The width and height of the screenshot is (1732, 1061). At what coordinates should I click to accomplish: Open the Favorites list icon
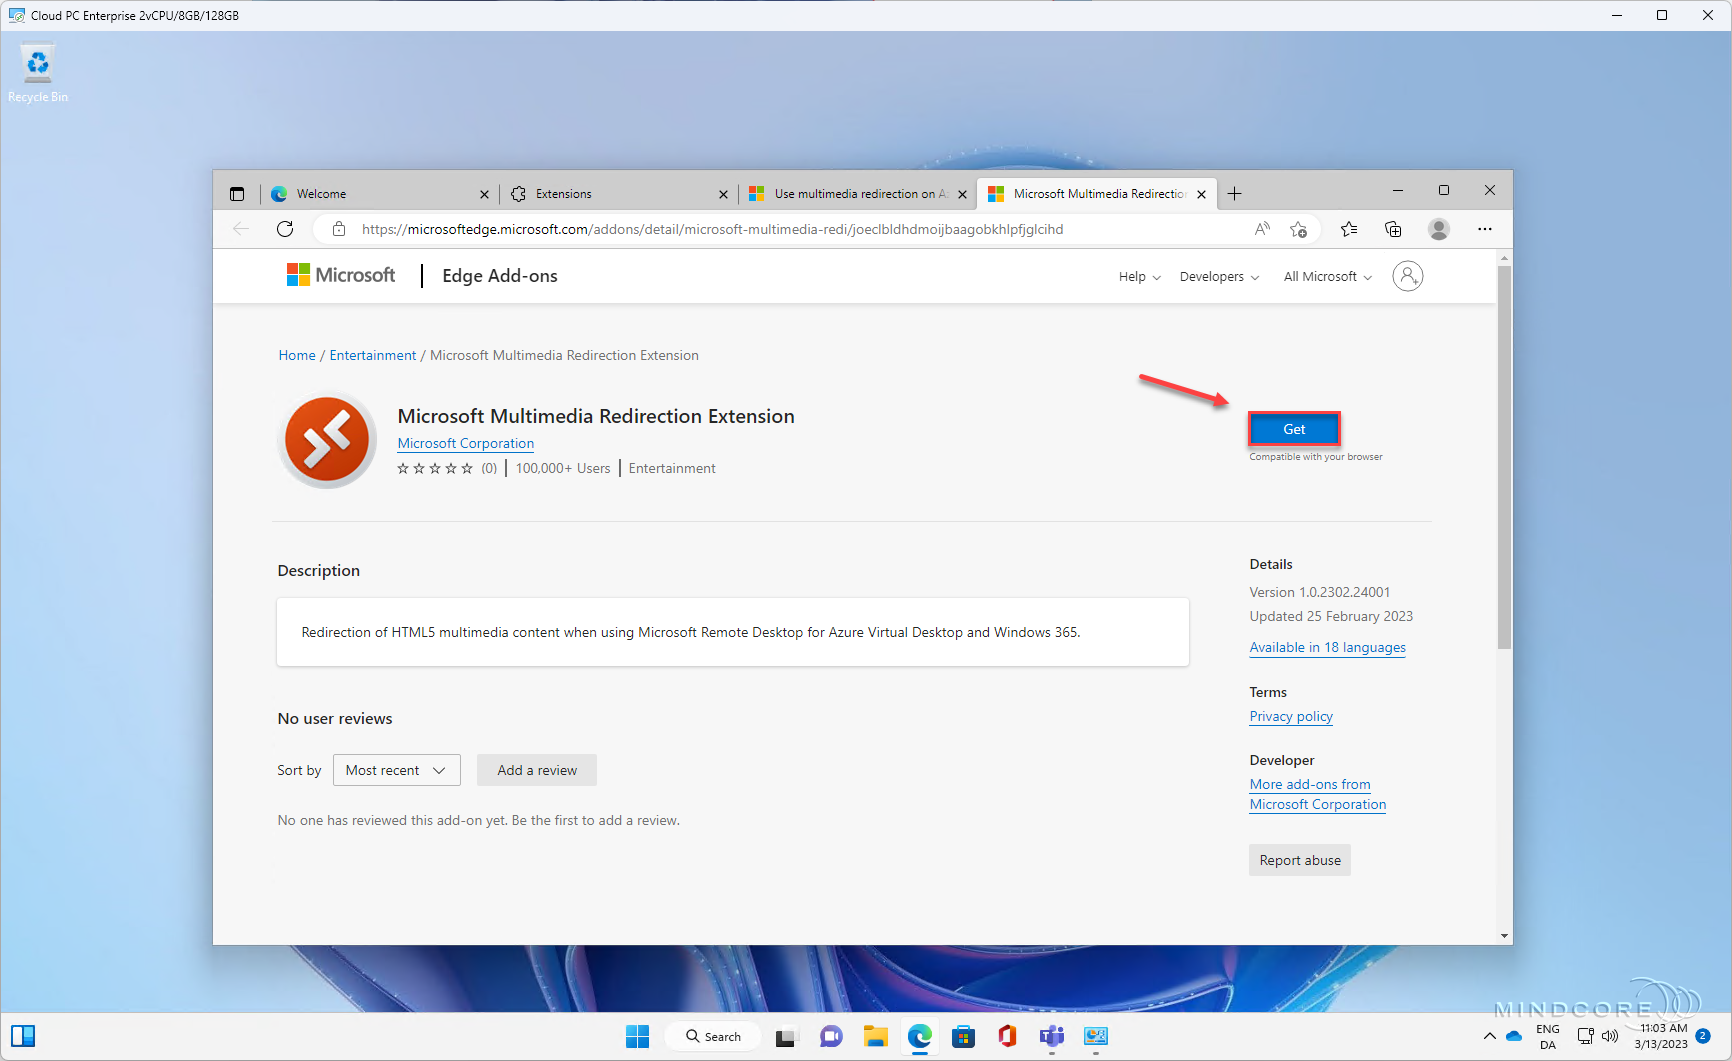(1349, 229)
